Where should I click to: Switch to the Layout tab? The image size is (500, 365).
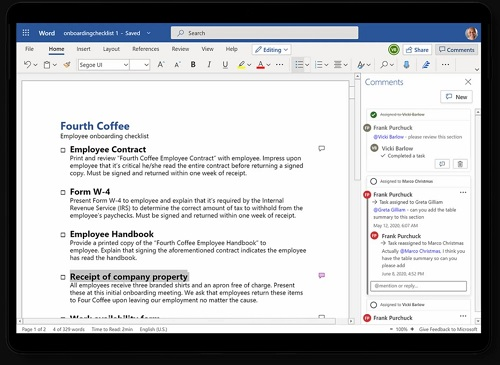point(111,49)
